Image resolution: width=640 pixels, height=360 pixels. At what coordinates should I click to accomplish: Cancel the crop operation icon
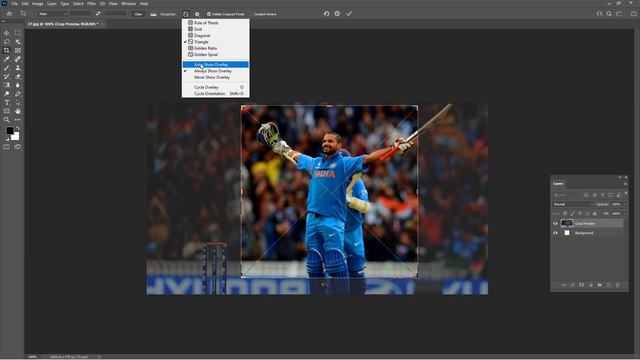click(337, 13)
